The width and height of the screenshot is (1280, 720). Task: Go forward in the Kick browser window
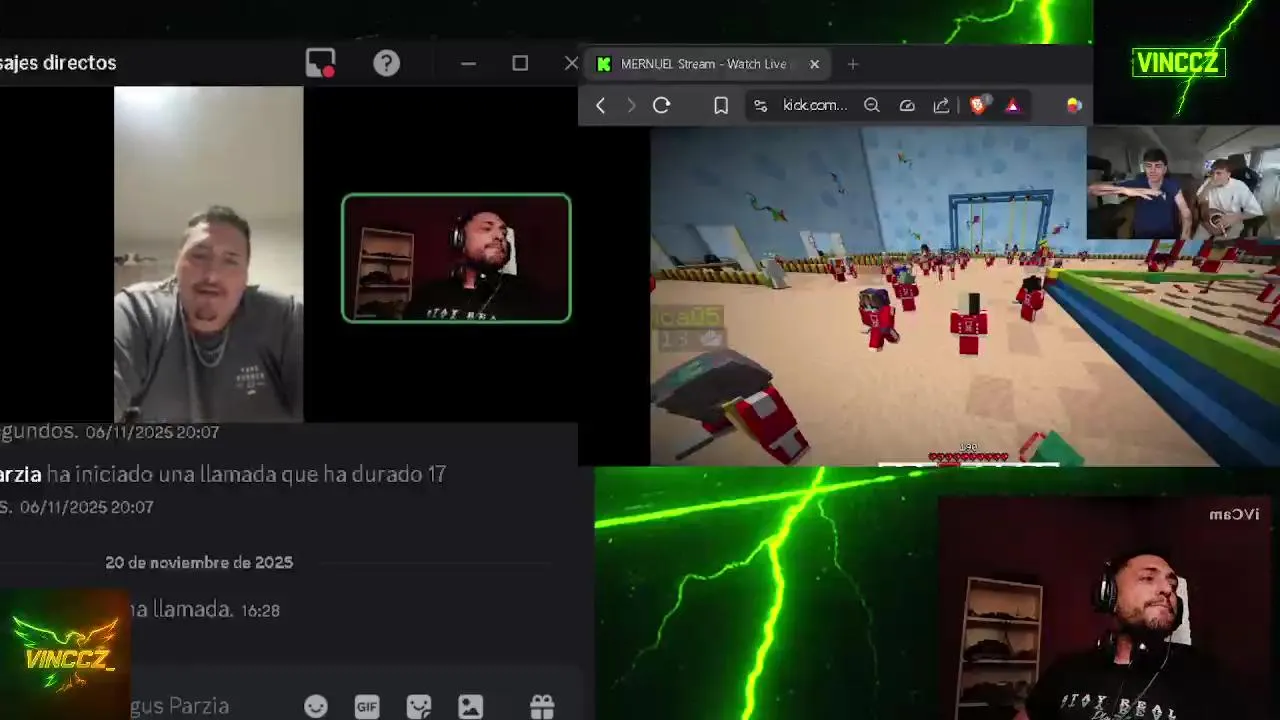point(630,105)
